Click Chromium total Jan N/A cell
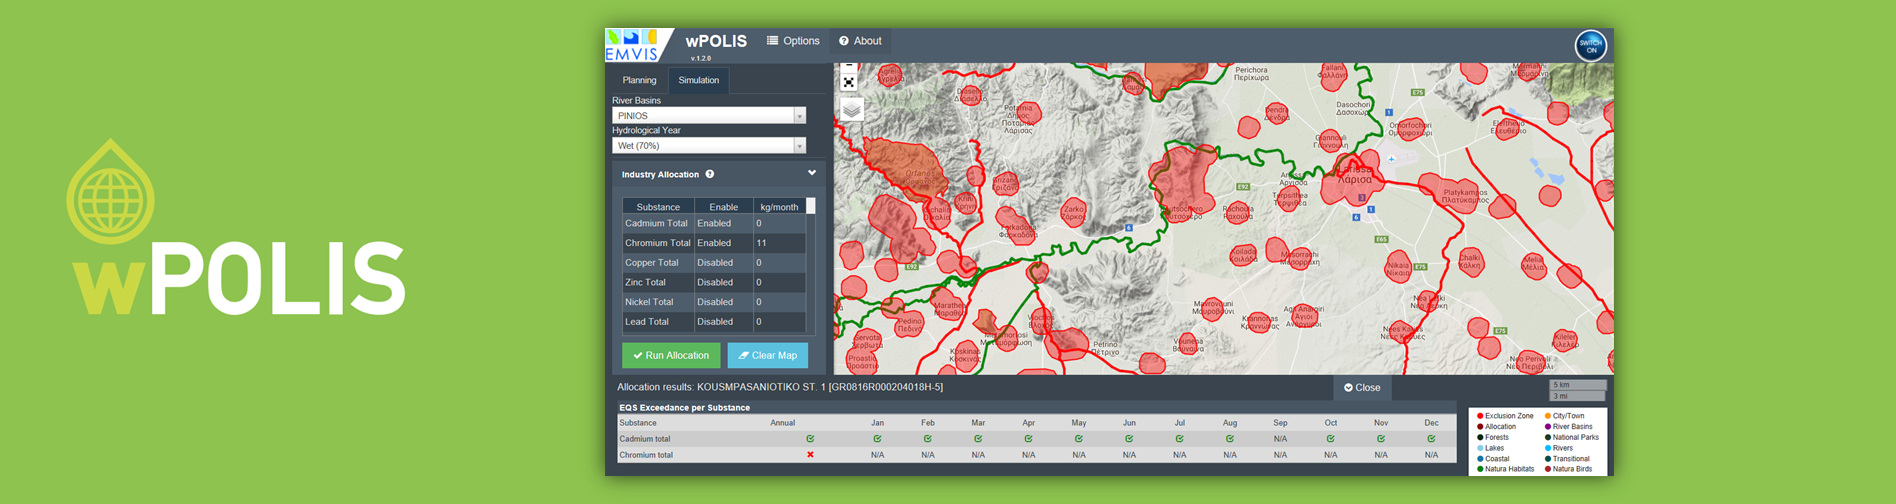Image resolution: width=1896 pixels, height=504 pixels. click(x=877, y=455)
